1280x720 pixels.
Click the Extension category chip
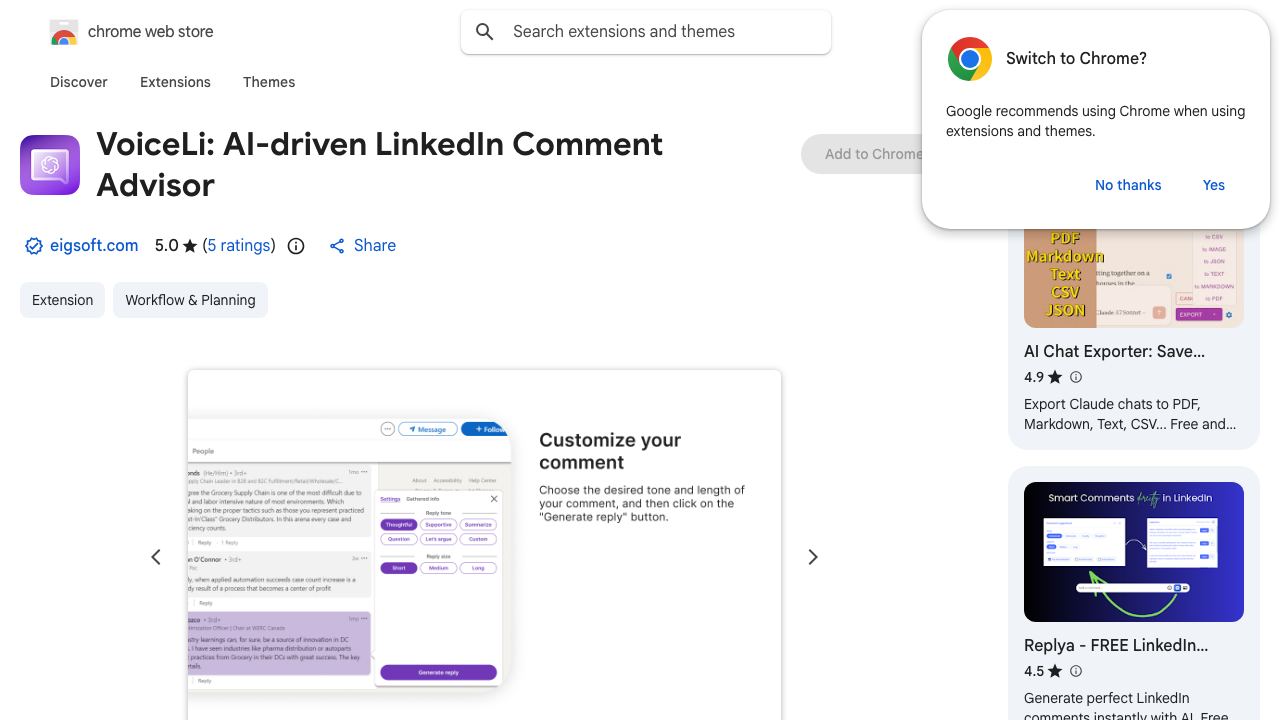[62, 300]
